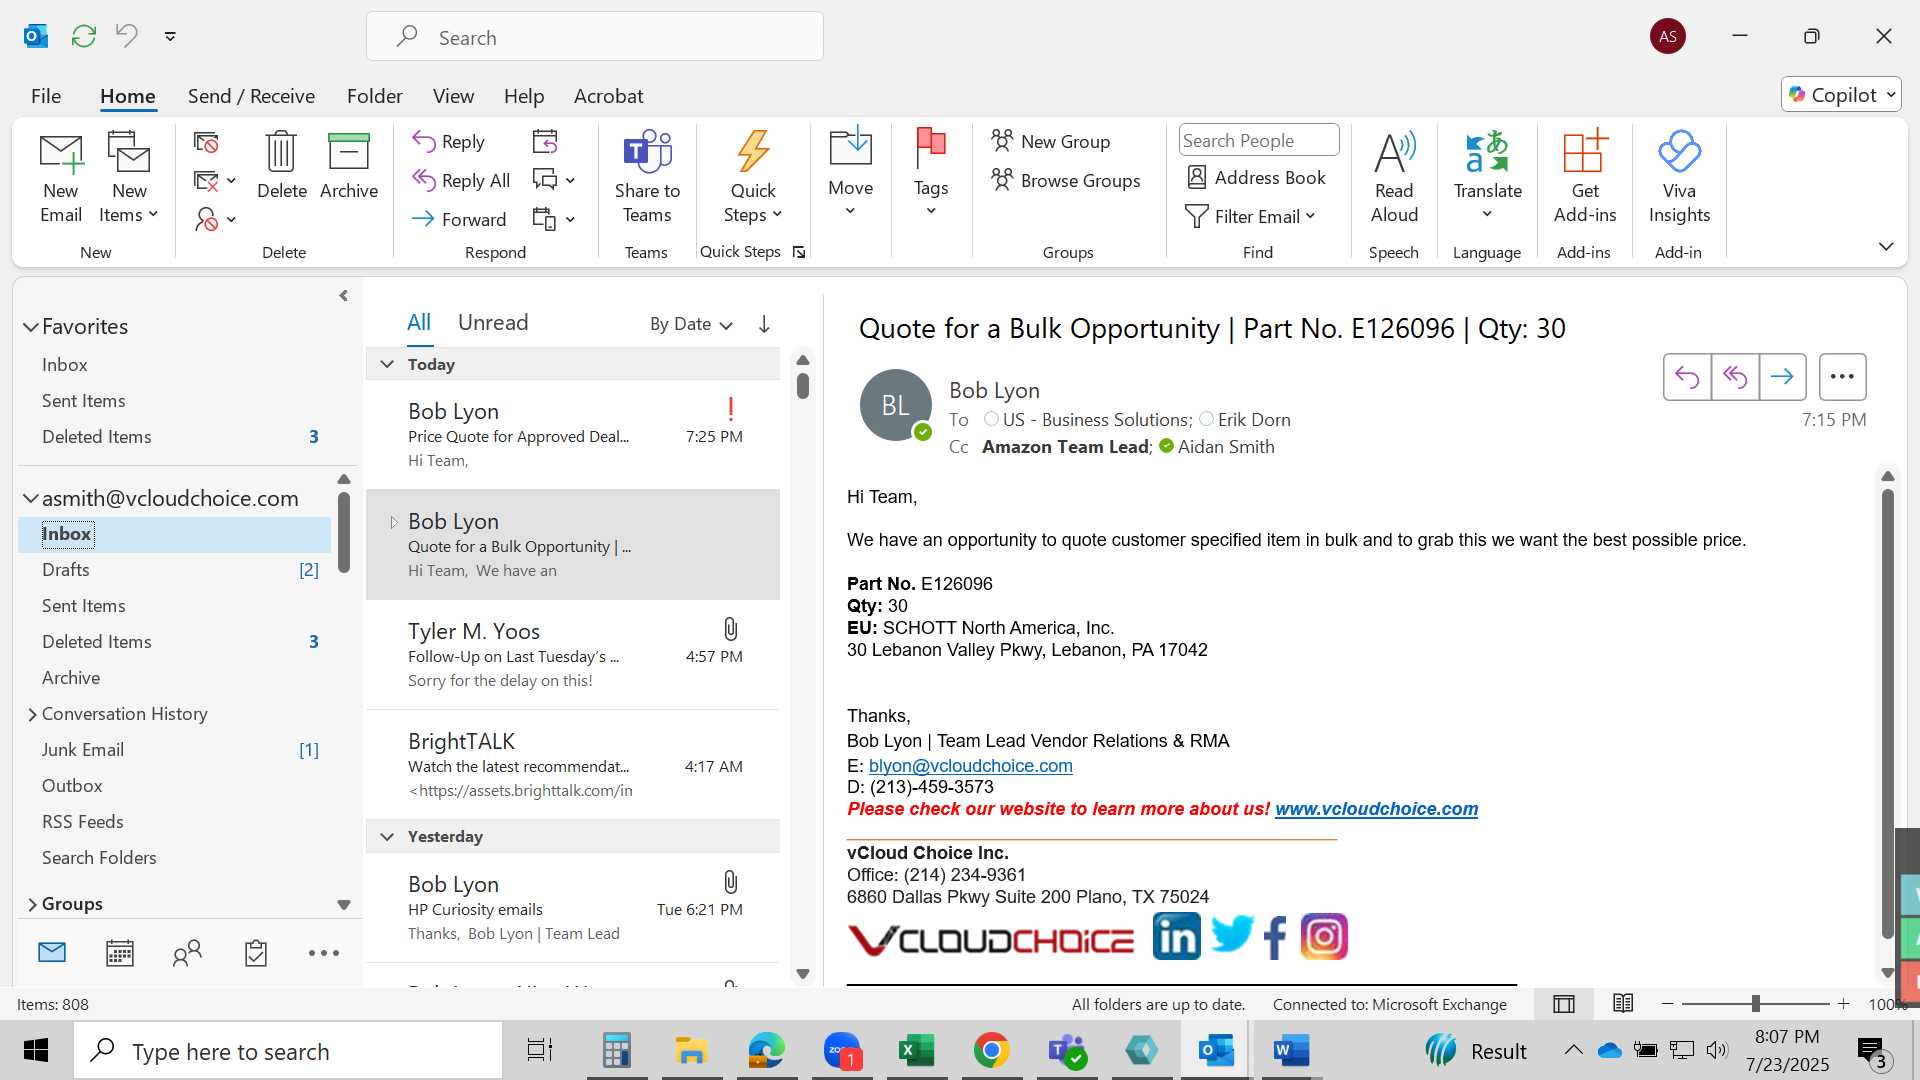Open the Move dropdown
The width and height of the screenshot is (1920, 1080).
[850, 172]
